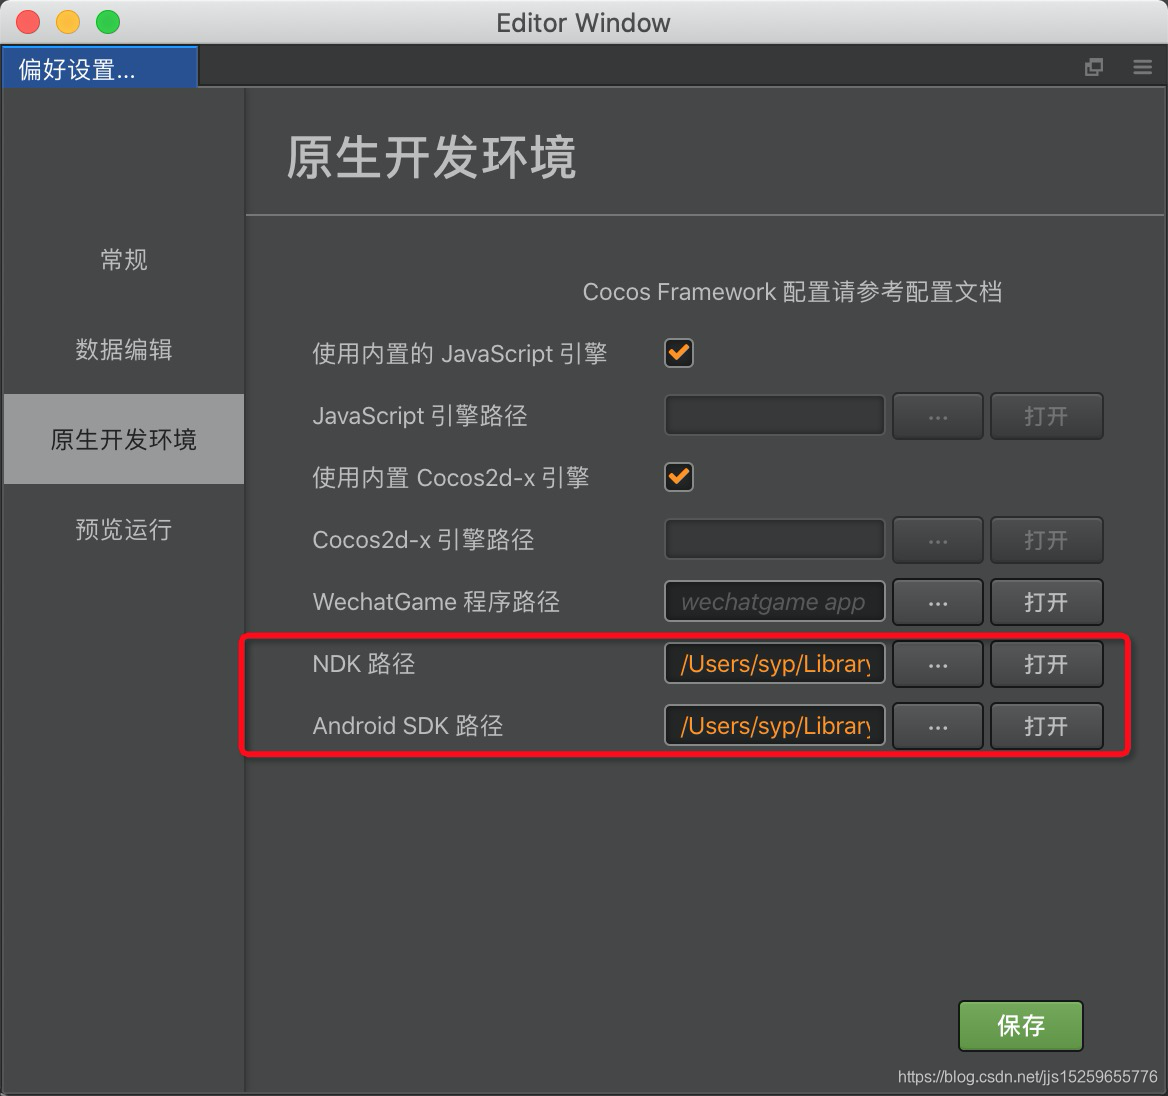This screenshot has height=1096, width=1168.
Task: Uncheck use built-in JavaScript engine
Action: pyautogui.click(x=679, y=353)
